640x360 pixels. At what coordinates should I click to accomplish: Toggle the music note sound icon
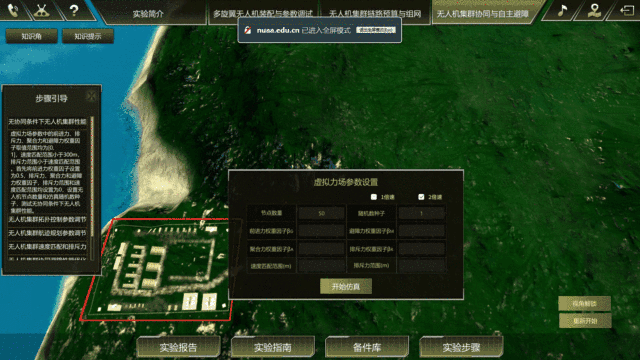[x=562, y=10]
